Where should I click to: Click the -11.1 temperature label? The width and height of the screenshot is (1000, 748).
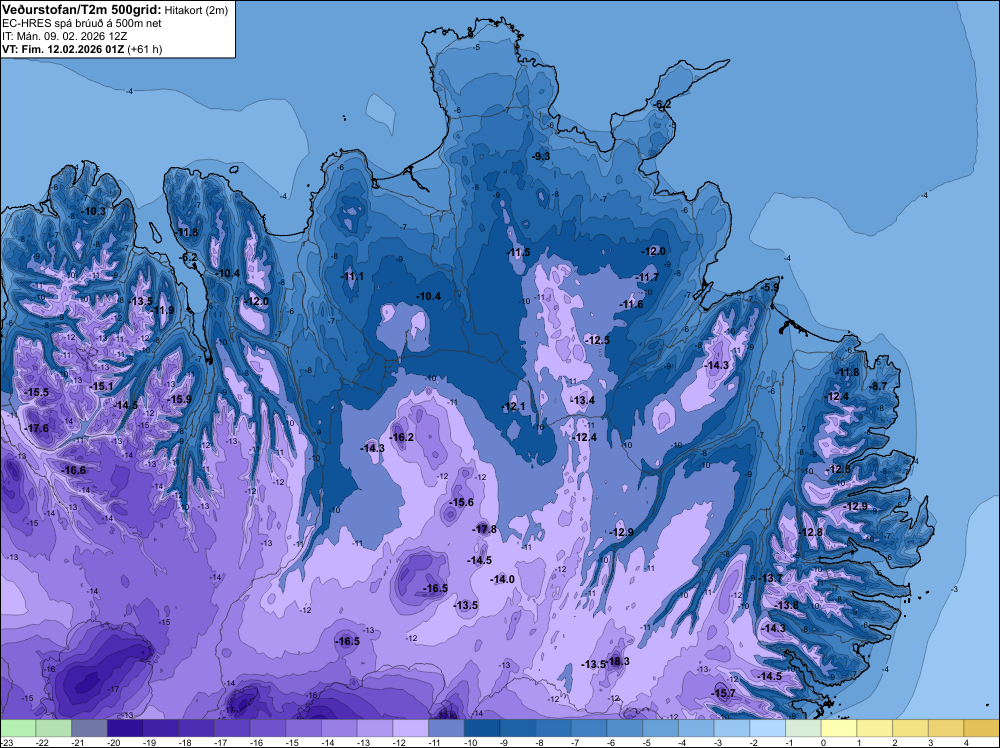[x=352, y=277]
